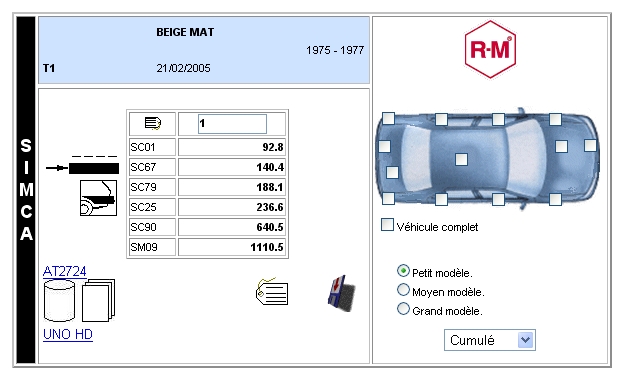Viewport: 622px width, 376px height.
Task: Click the black stripe application diagram icon
Action: [x=83, y=166]
